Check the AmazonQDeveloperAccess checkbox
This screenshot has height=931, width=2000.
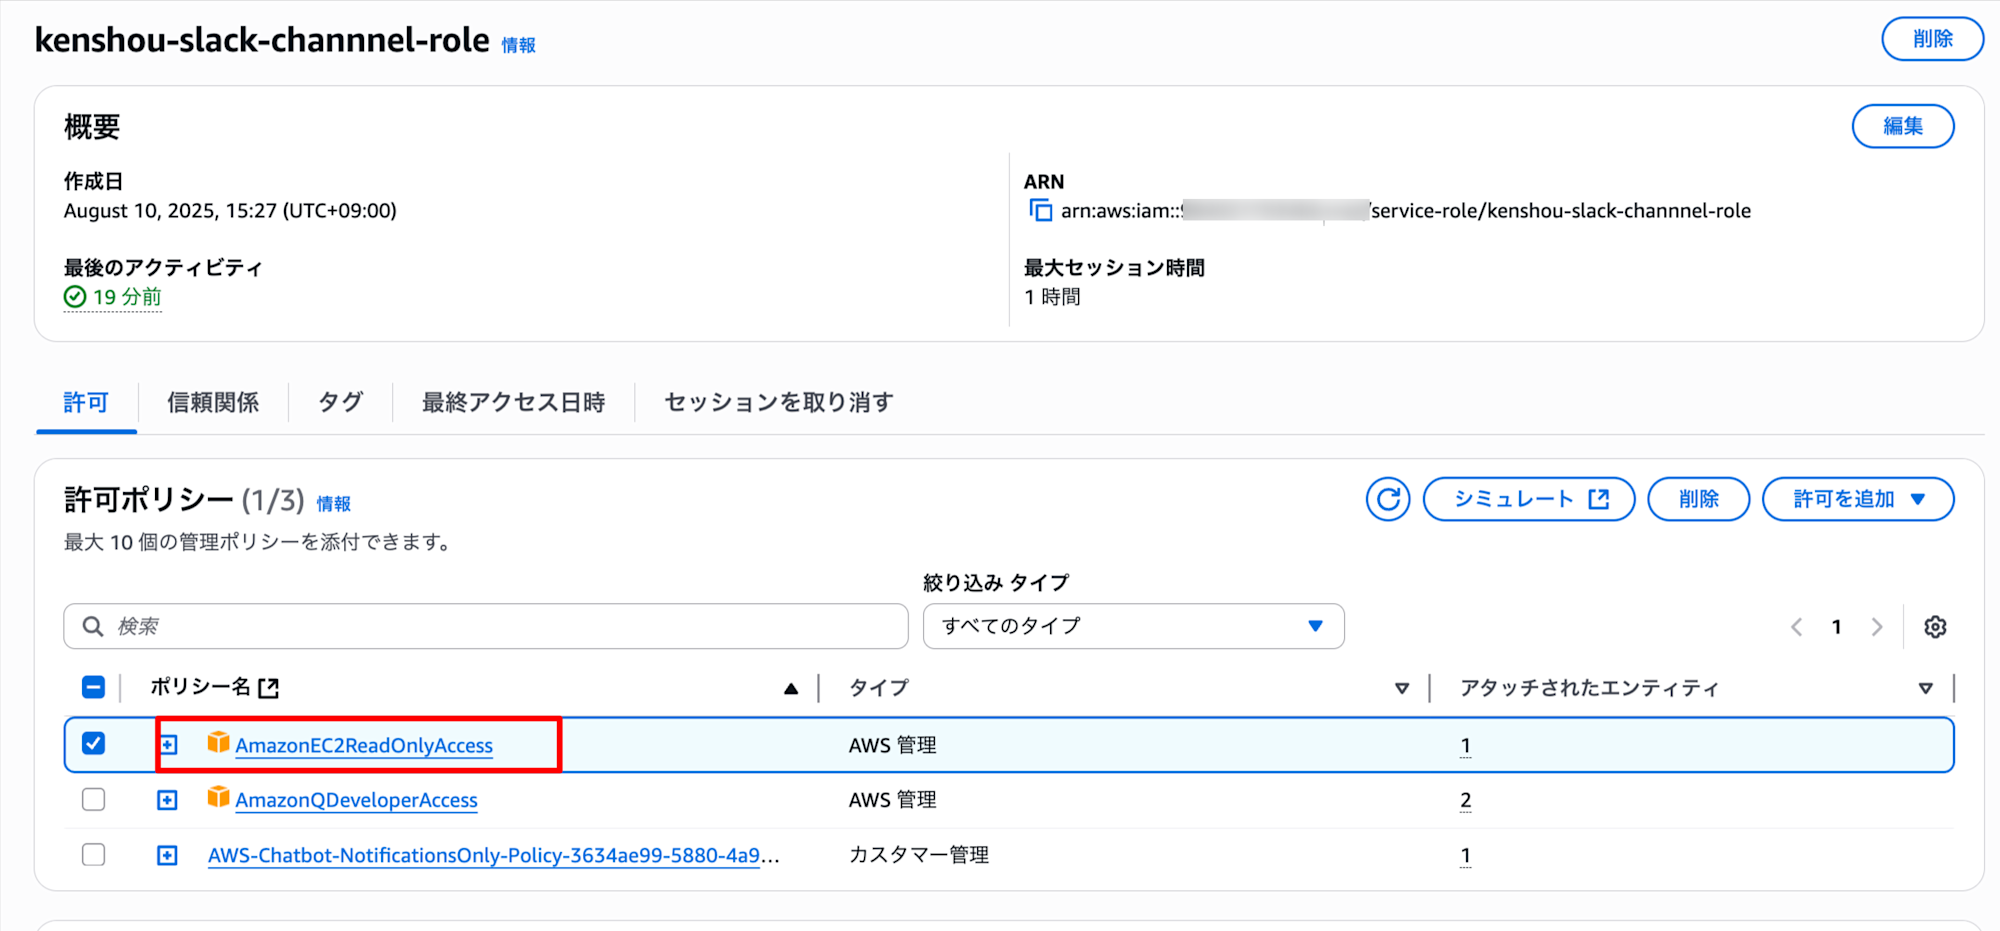coord(93,799)
